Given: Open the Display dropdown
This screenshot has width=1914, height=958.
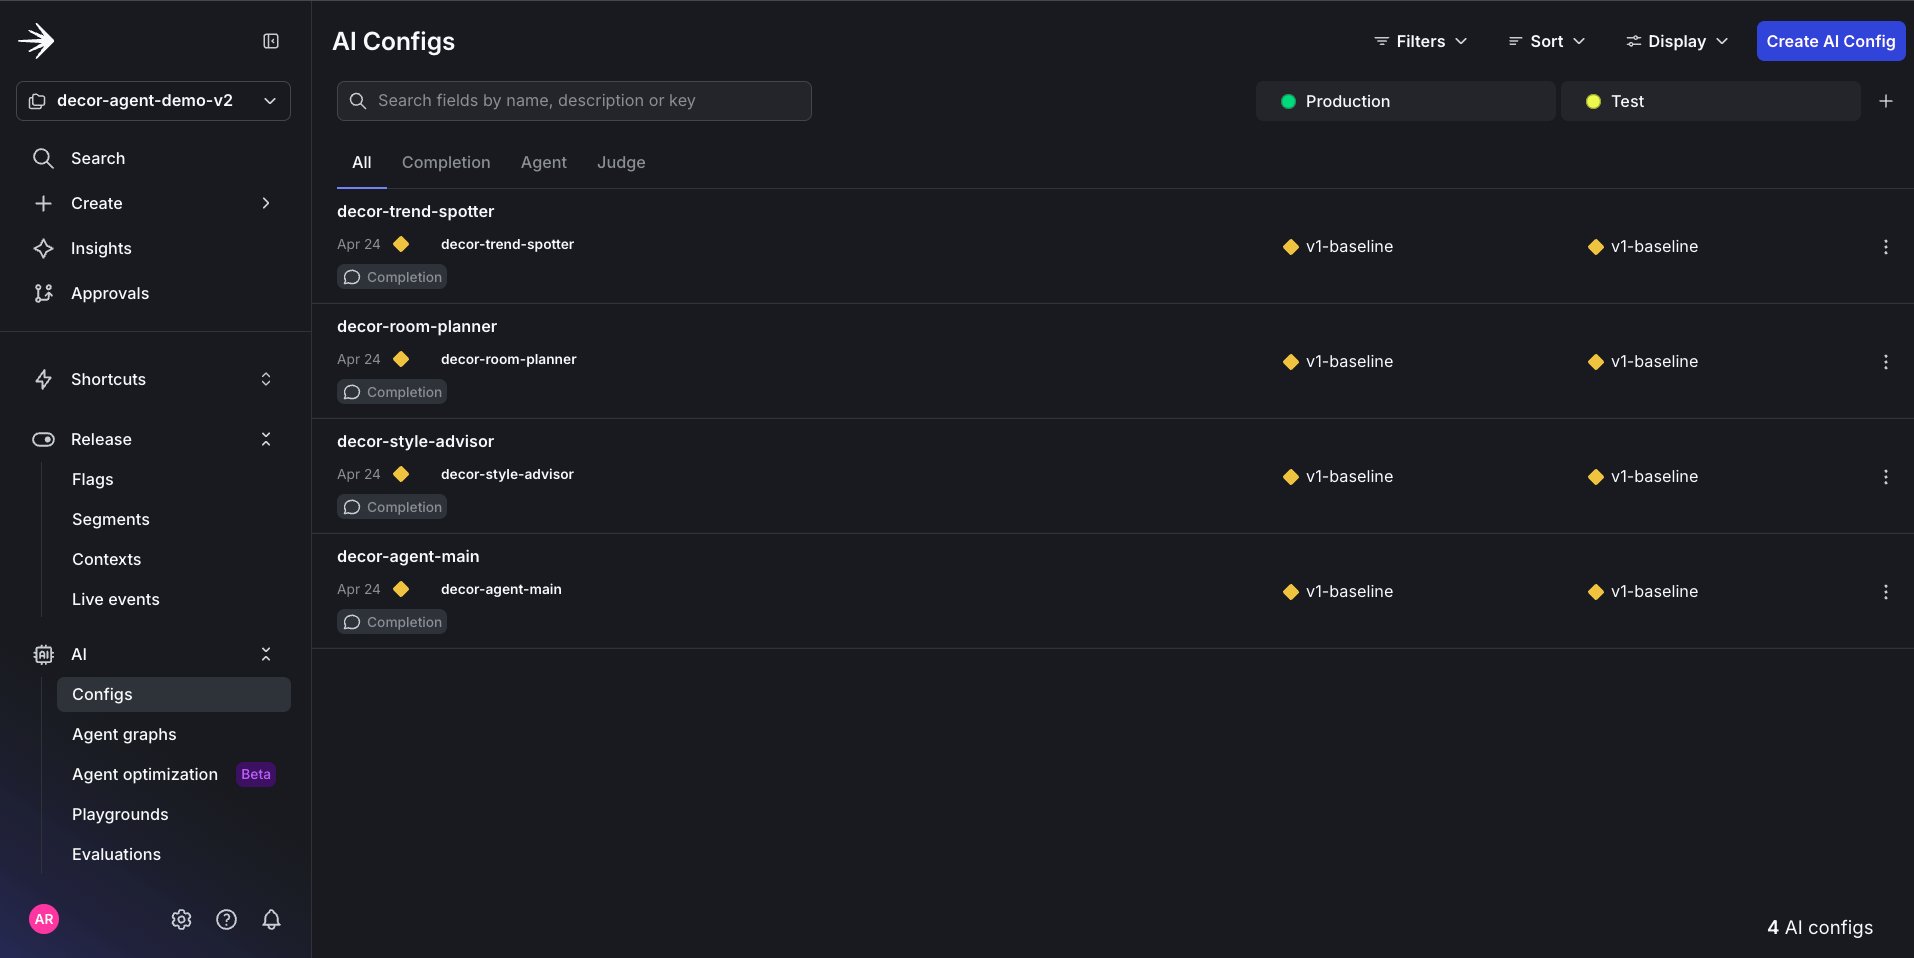Looking at the screenshot, I should point(1677,41).
